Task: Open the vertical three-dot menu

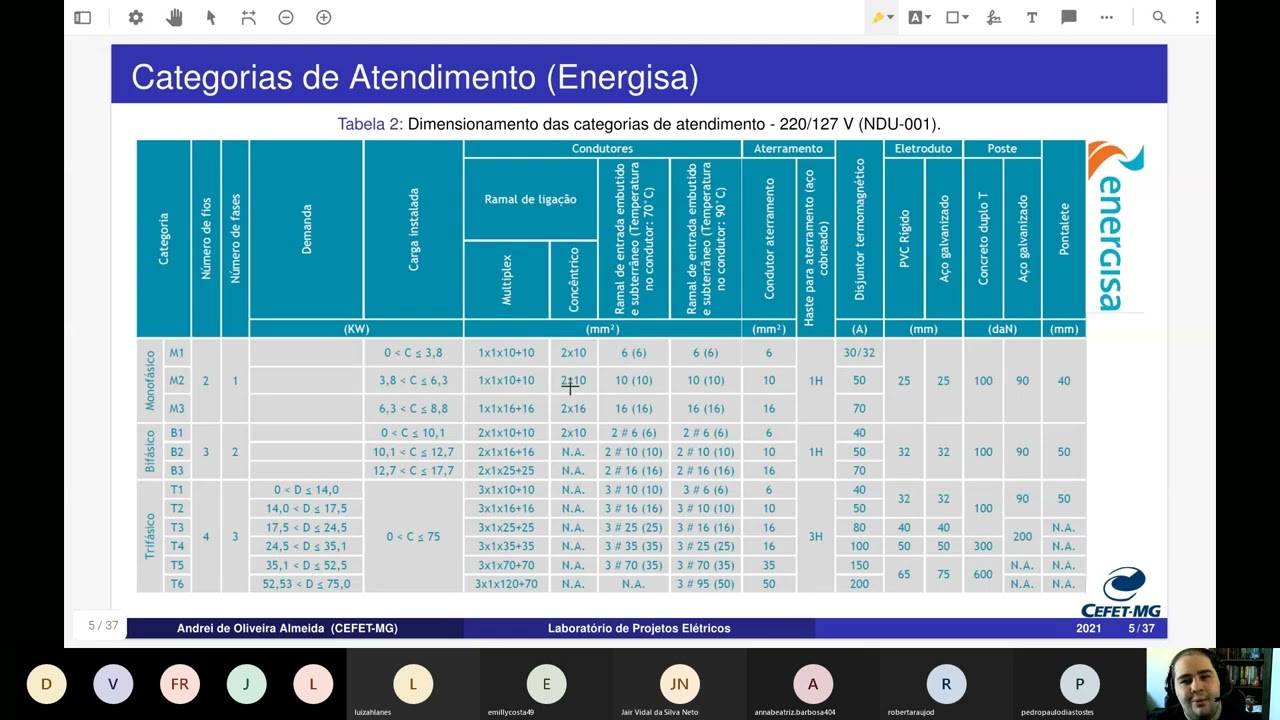Action: click(1197, 17)
